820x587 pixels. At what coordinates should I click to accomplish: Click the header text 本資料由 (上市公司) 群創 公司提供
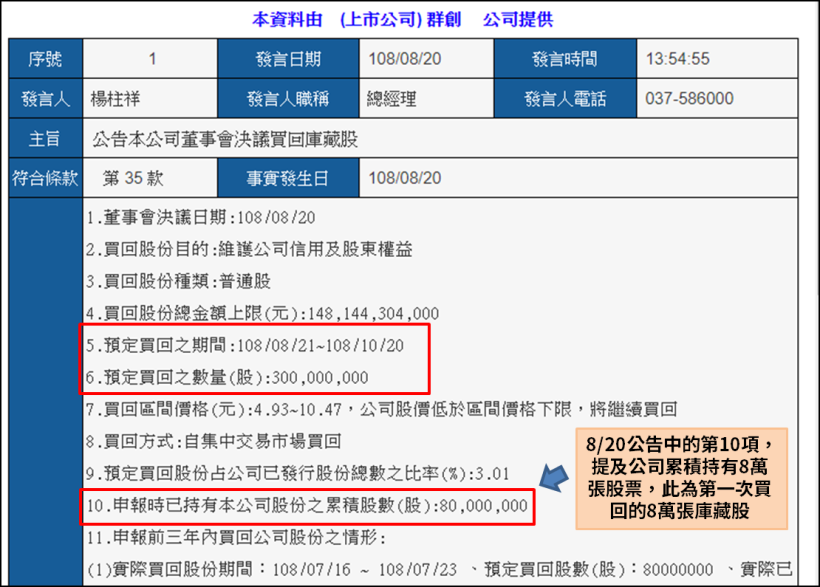pos(402,19)
